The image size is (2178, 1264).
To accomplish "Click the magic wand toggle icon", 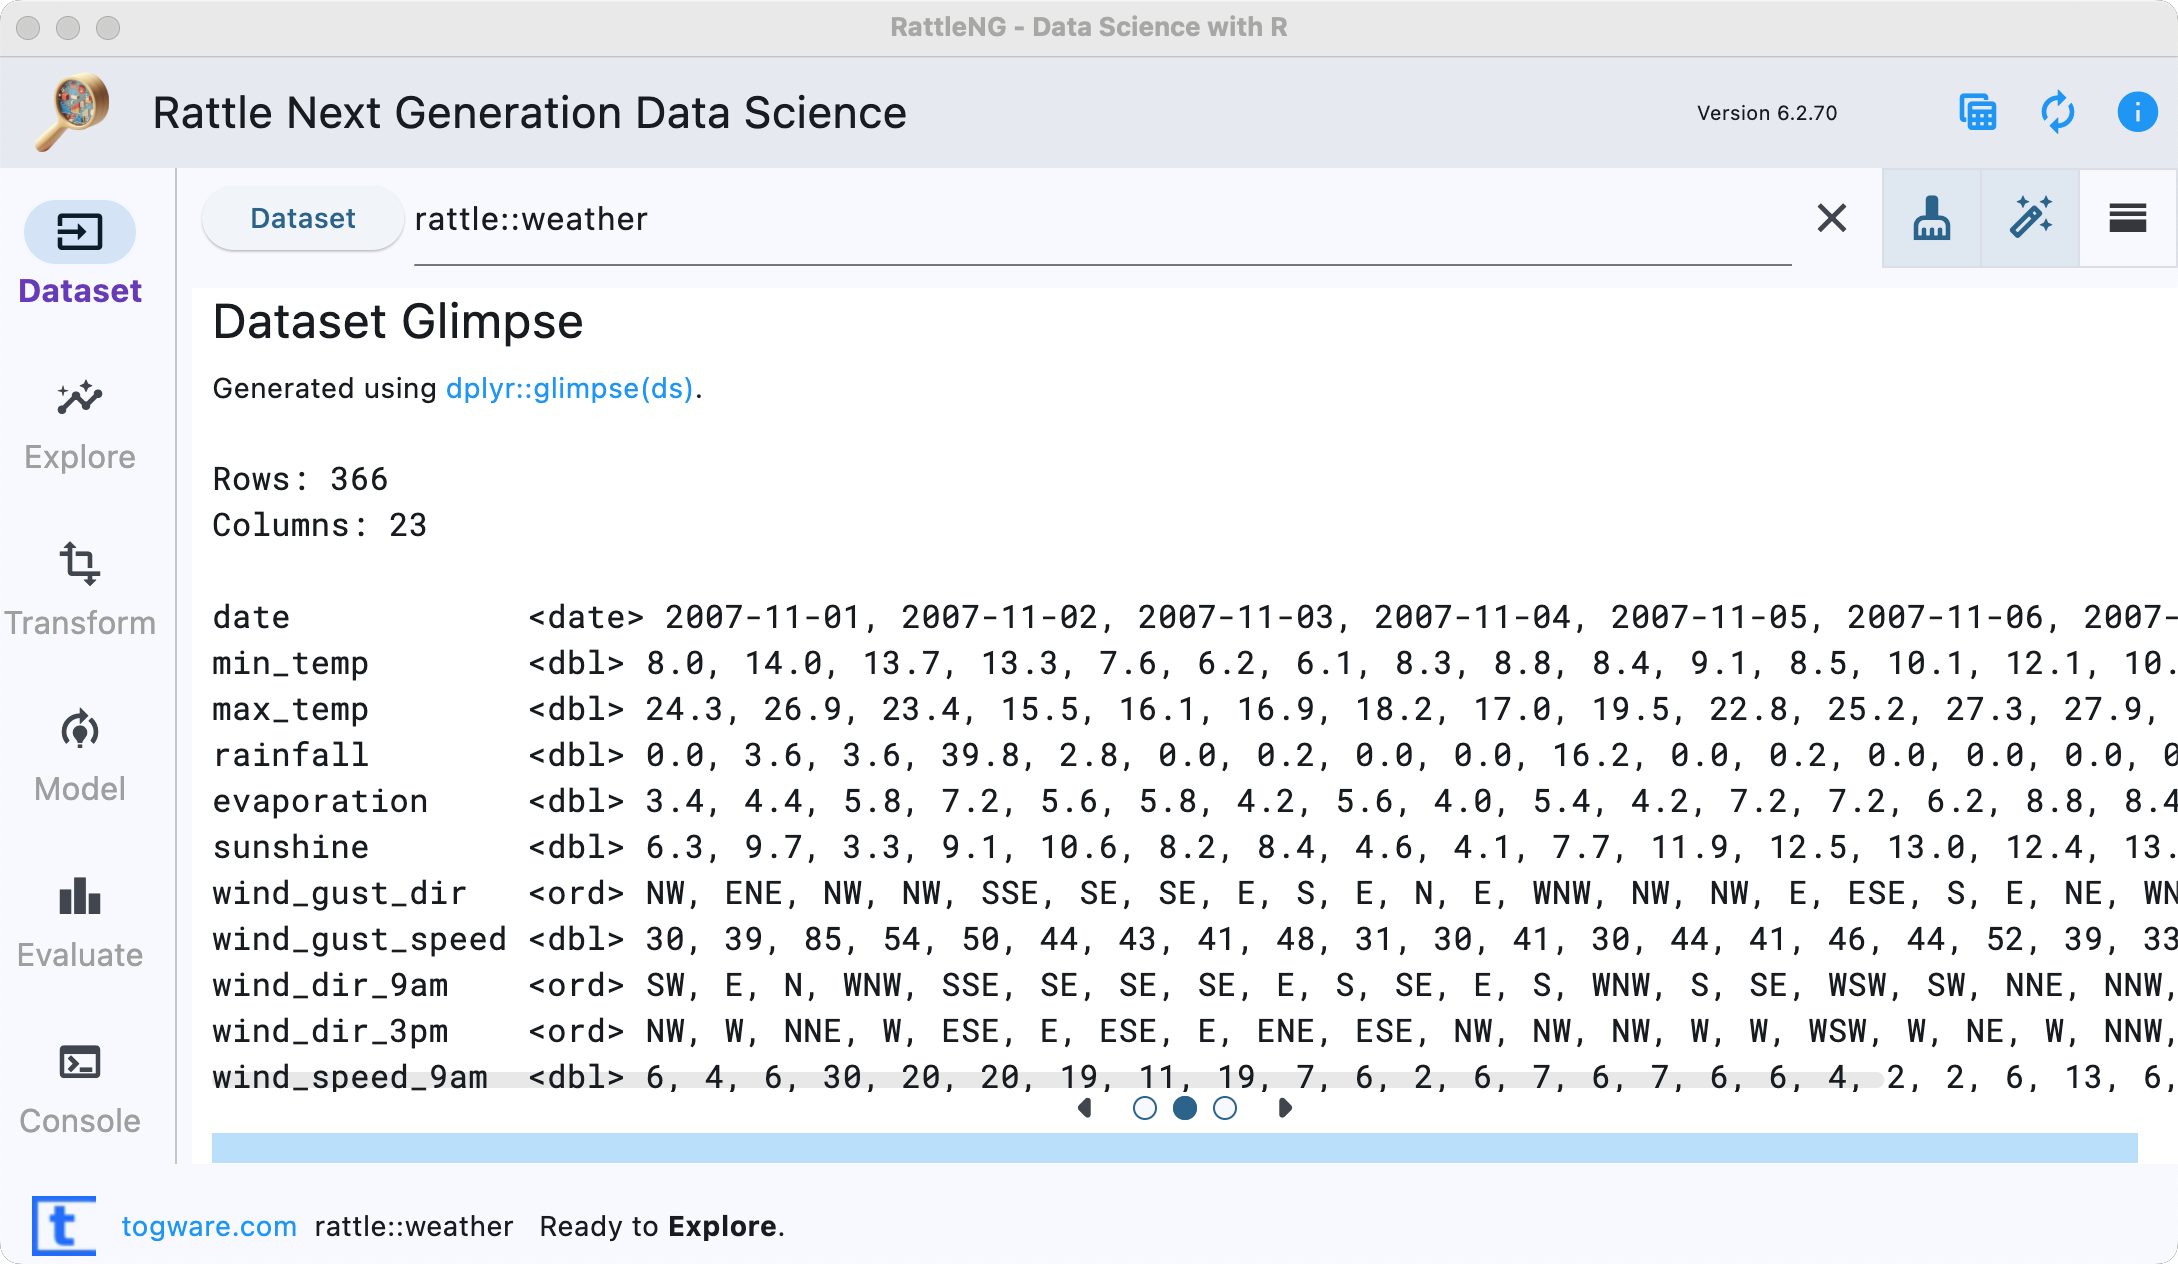I will pyautogui.click(x=2030, y=218).
